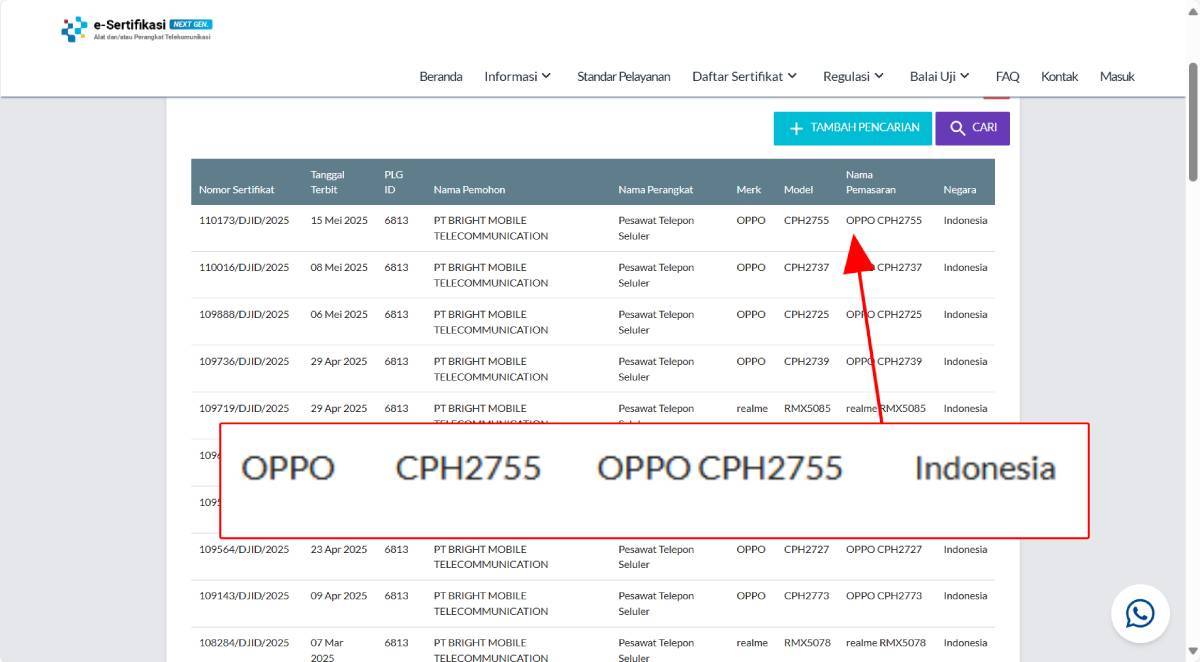The image size is (1200, 662).
Task: Select certificate number 109564/DJID/2025
Action: click(244, 549)
